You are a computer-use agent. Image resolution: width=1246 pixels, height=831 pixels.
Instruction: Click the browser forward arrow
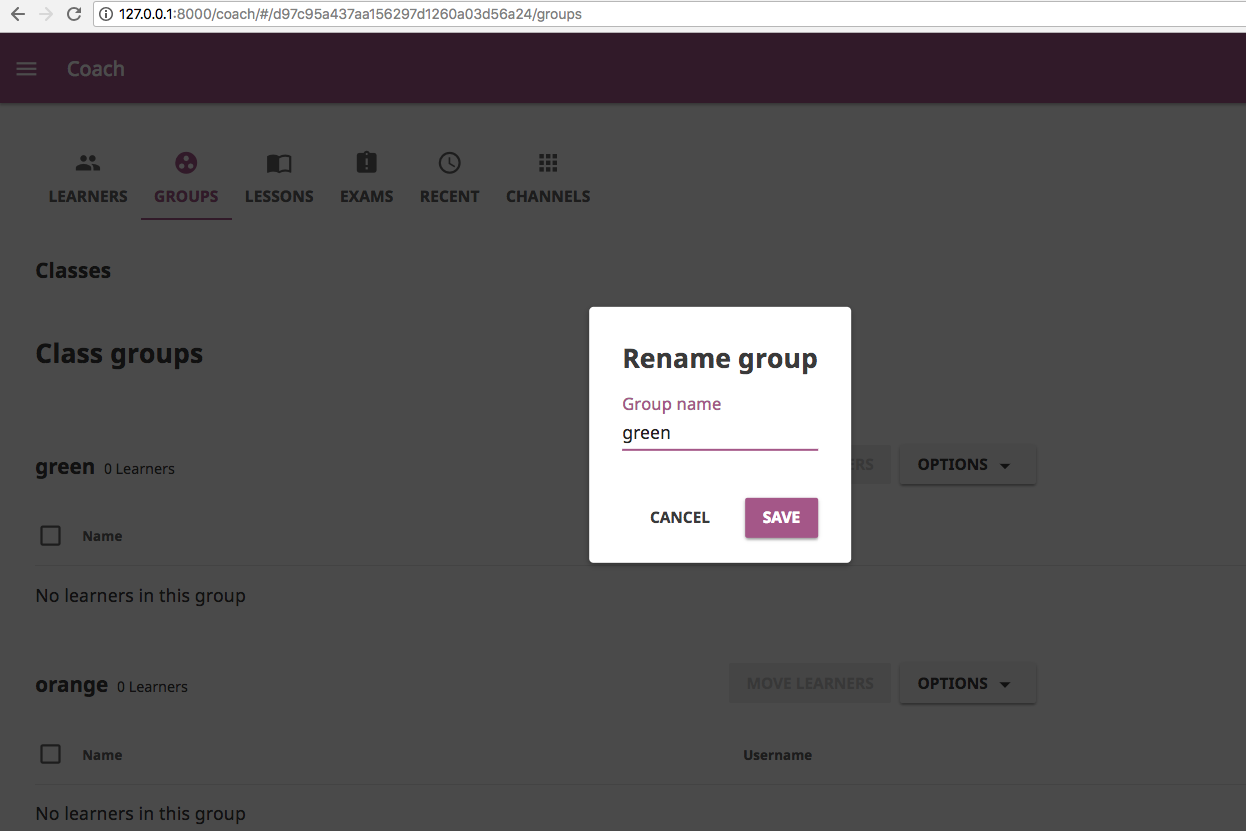(45, 14)
